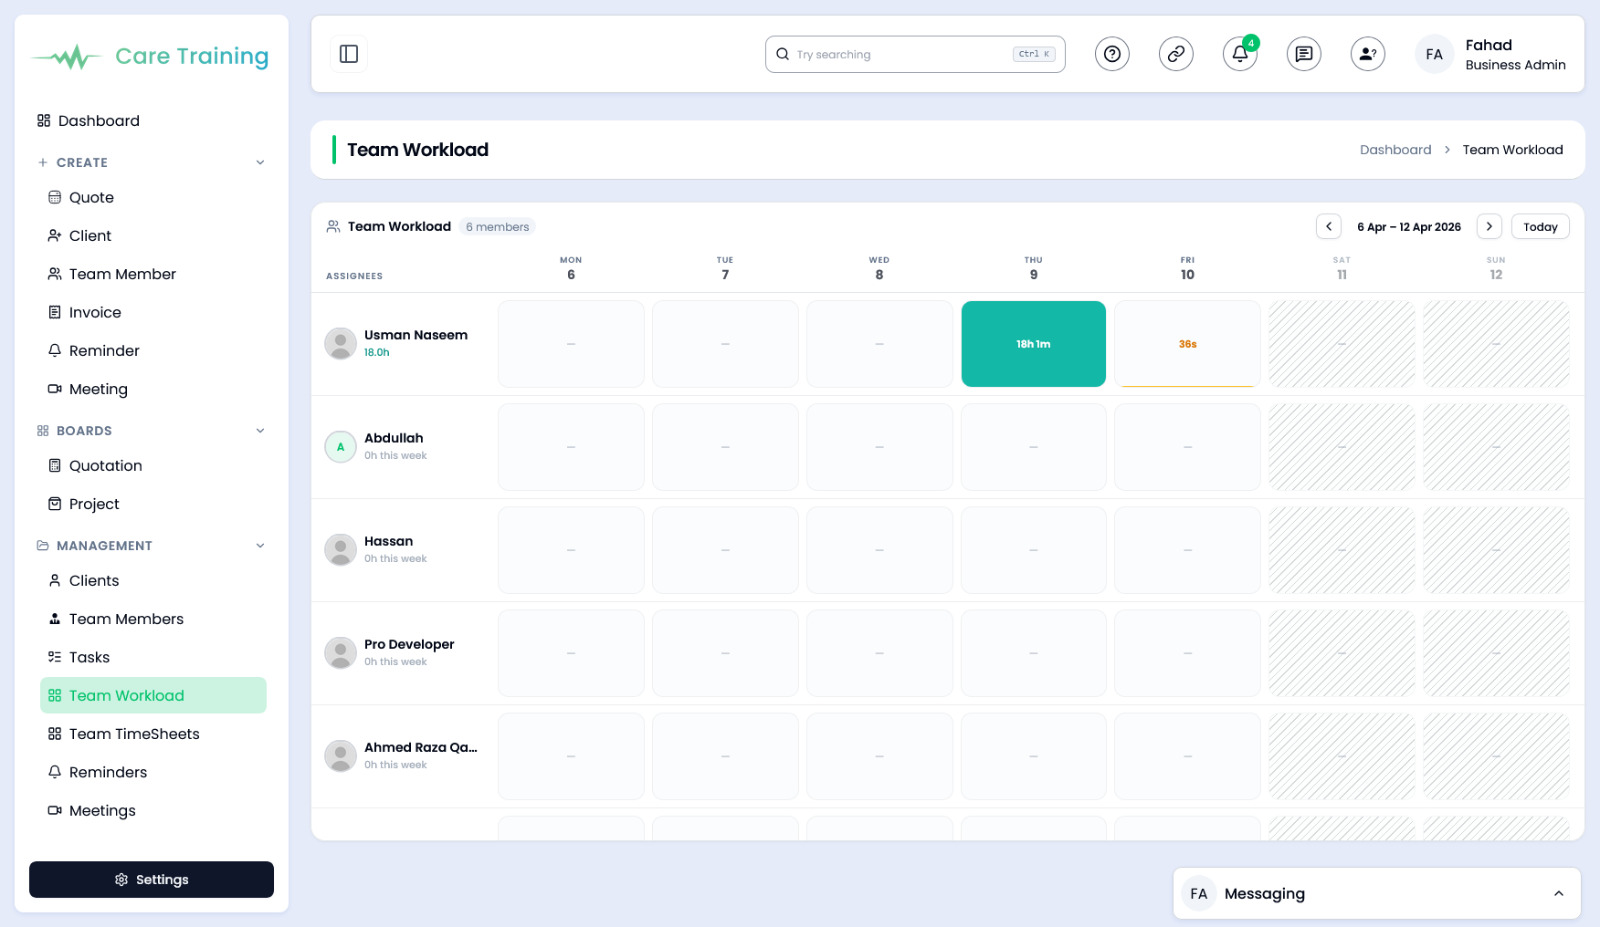The height and width of the screenshot is (927, 1600).
Task: Click the Care Training logo
Action: click(148, 56)
